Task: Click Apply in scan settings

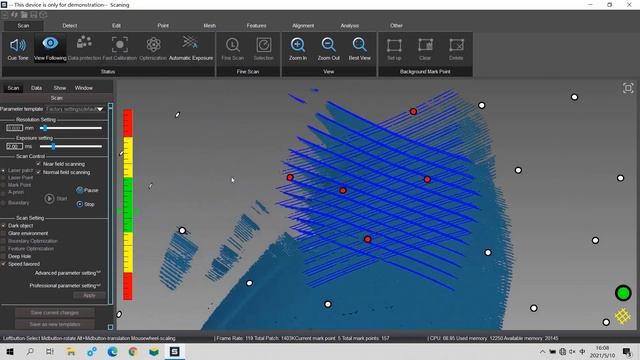Action: [89, 295]
